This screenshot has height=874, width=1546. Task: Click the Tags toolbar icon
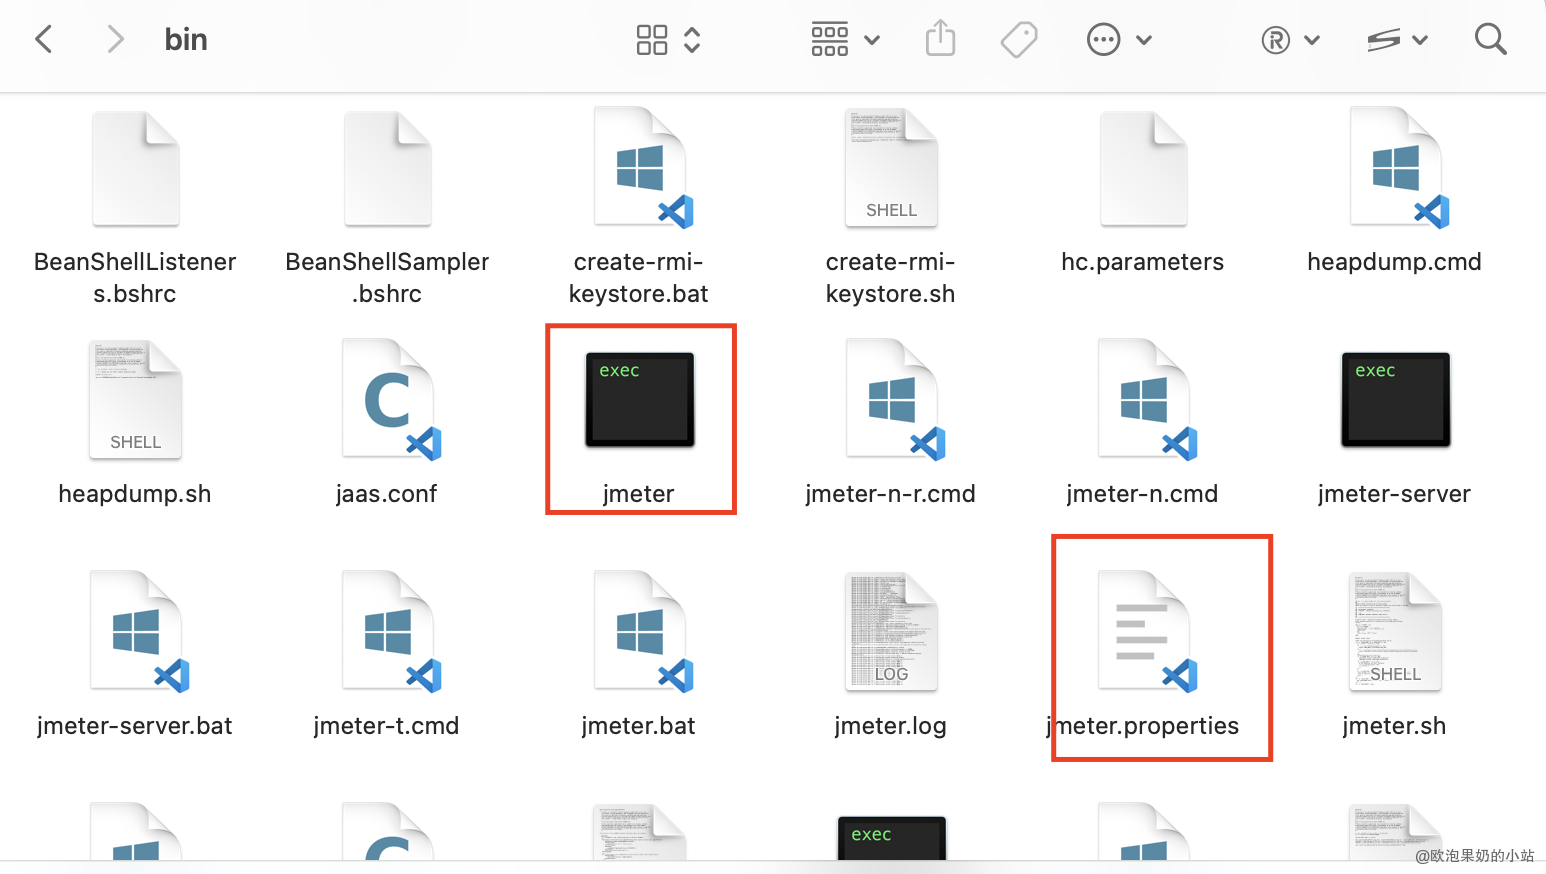click(1019, 40)
